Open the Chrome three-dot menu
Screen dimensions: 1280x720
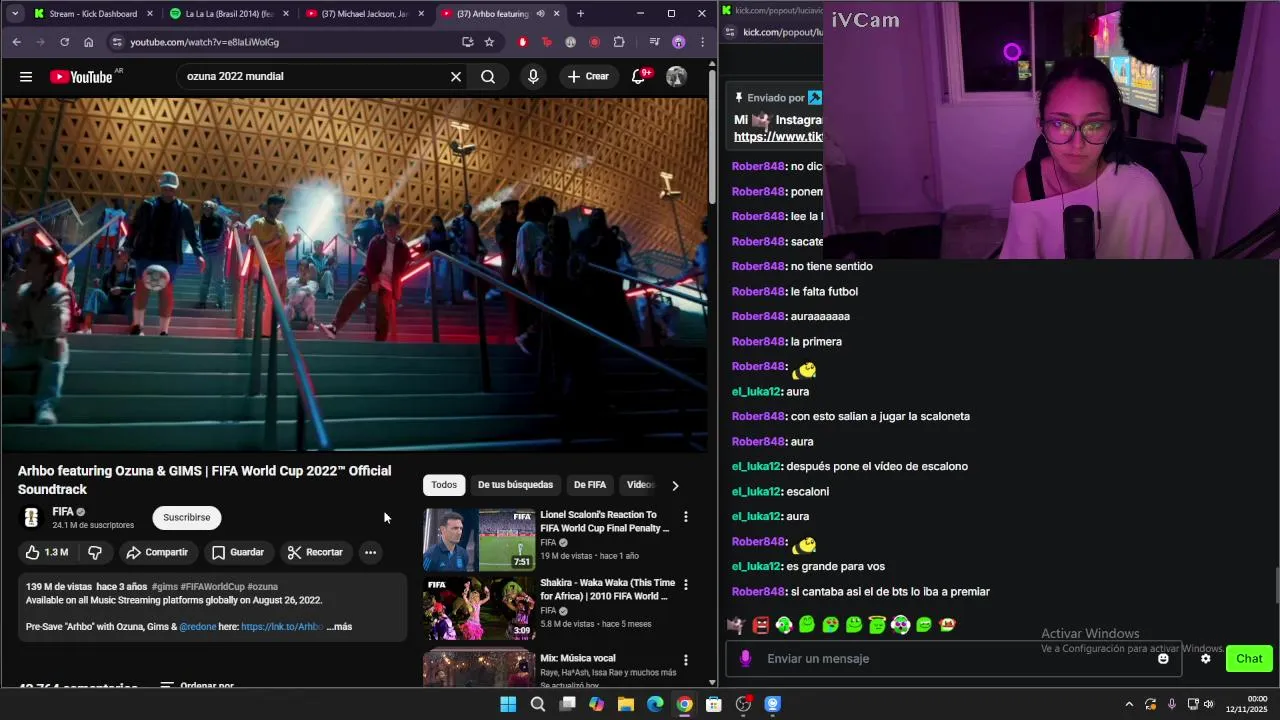702,42
